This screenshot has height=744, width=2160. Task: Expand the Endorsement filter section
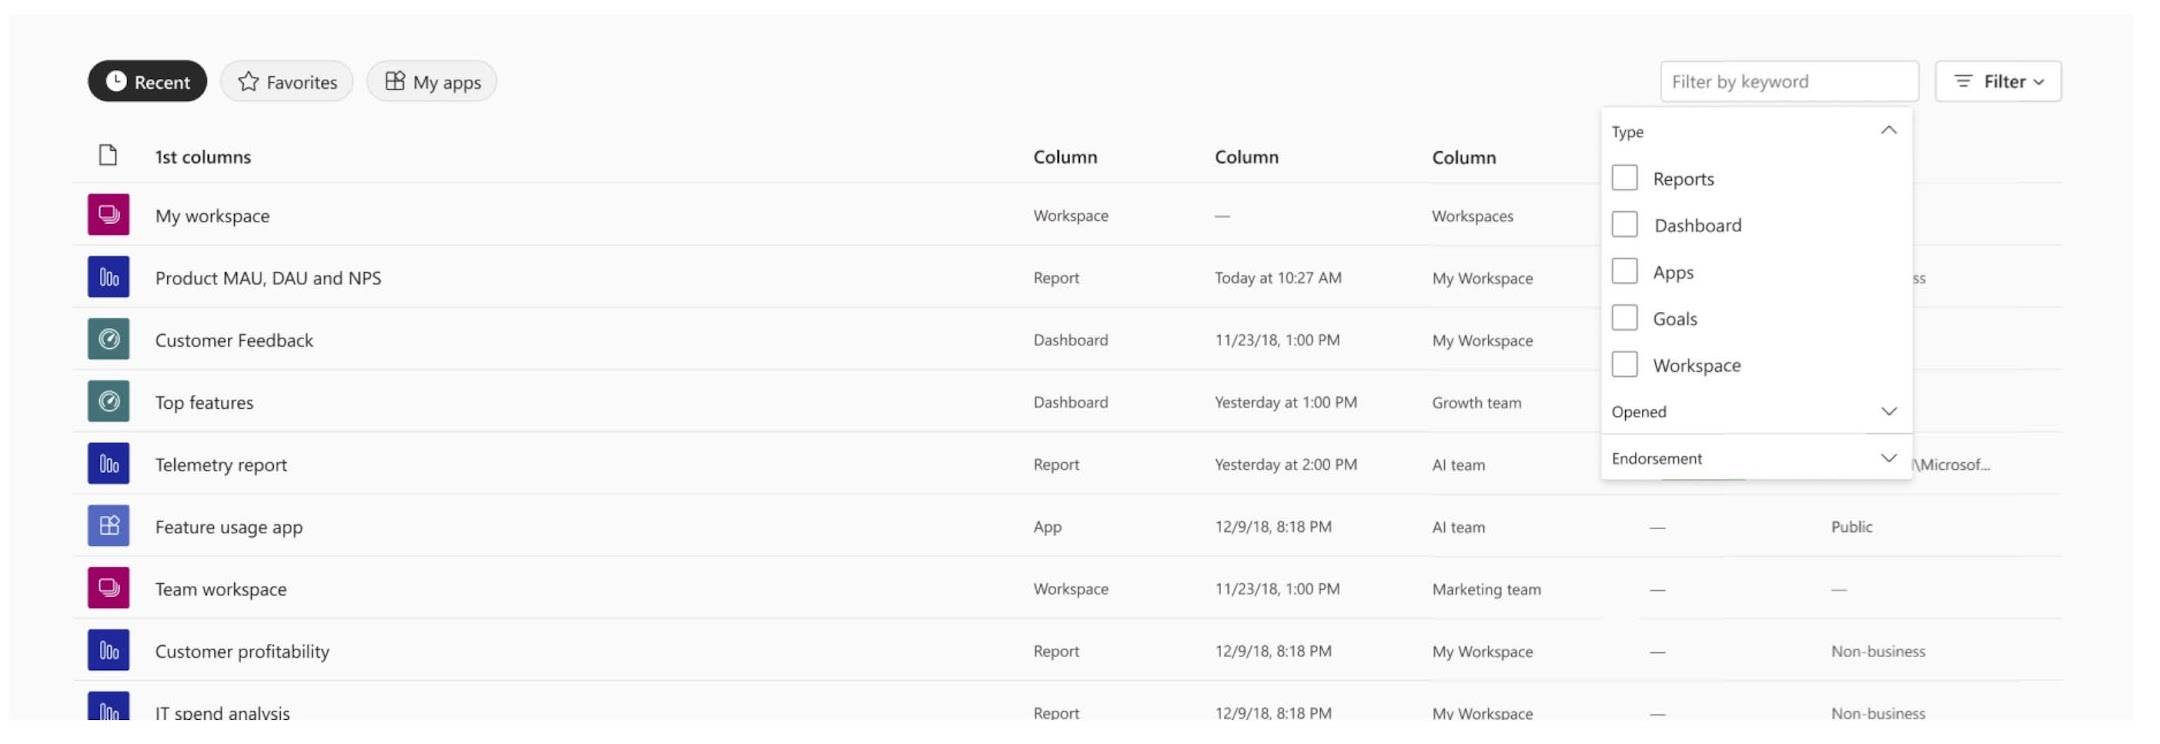click(x=1888, y=458)
